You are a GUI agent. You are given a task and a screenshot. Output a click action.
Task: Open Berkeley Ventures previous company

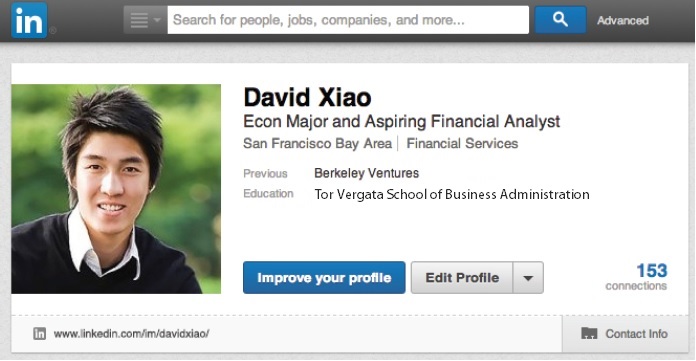(x=366, y=173)
